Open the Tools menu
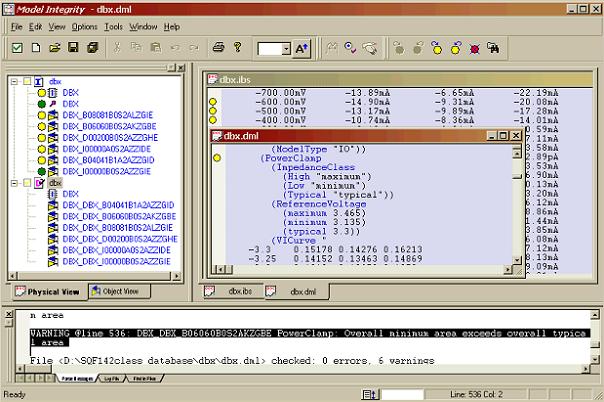This screenshot has height=402, width=604. 113,27
